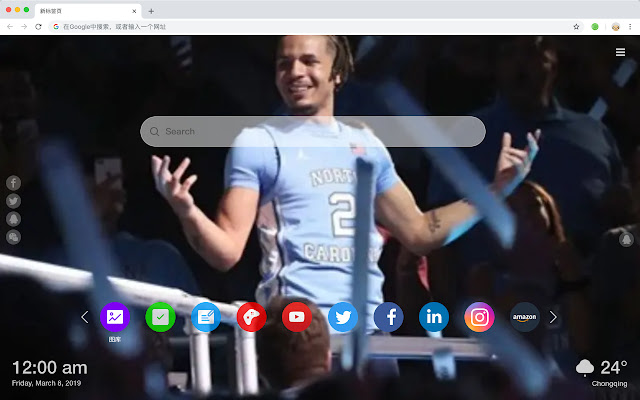
Task: Reload the page with the refresh button
Action: (x=38, y=27)
